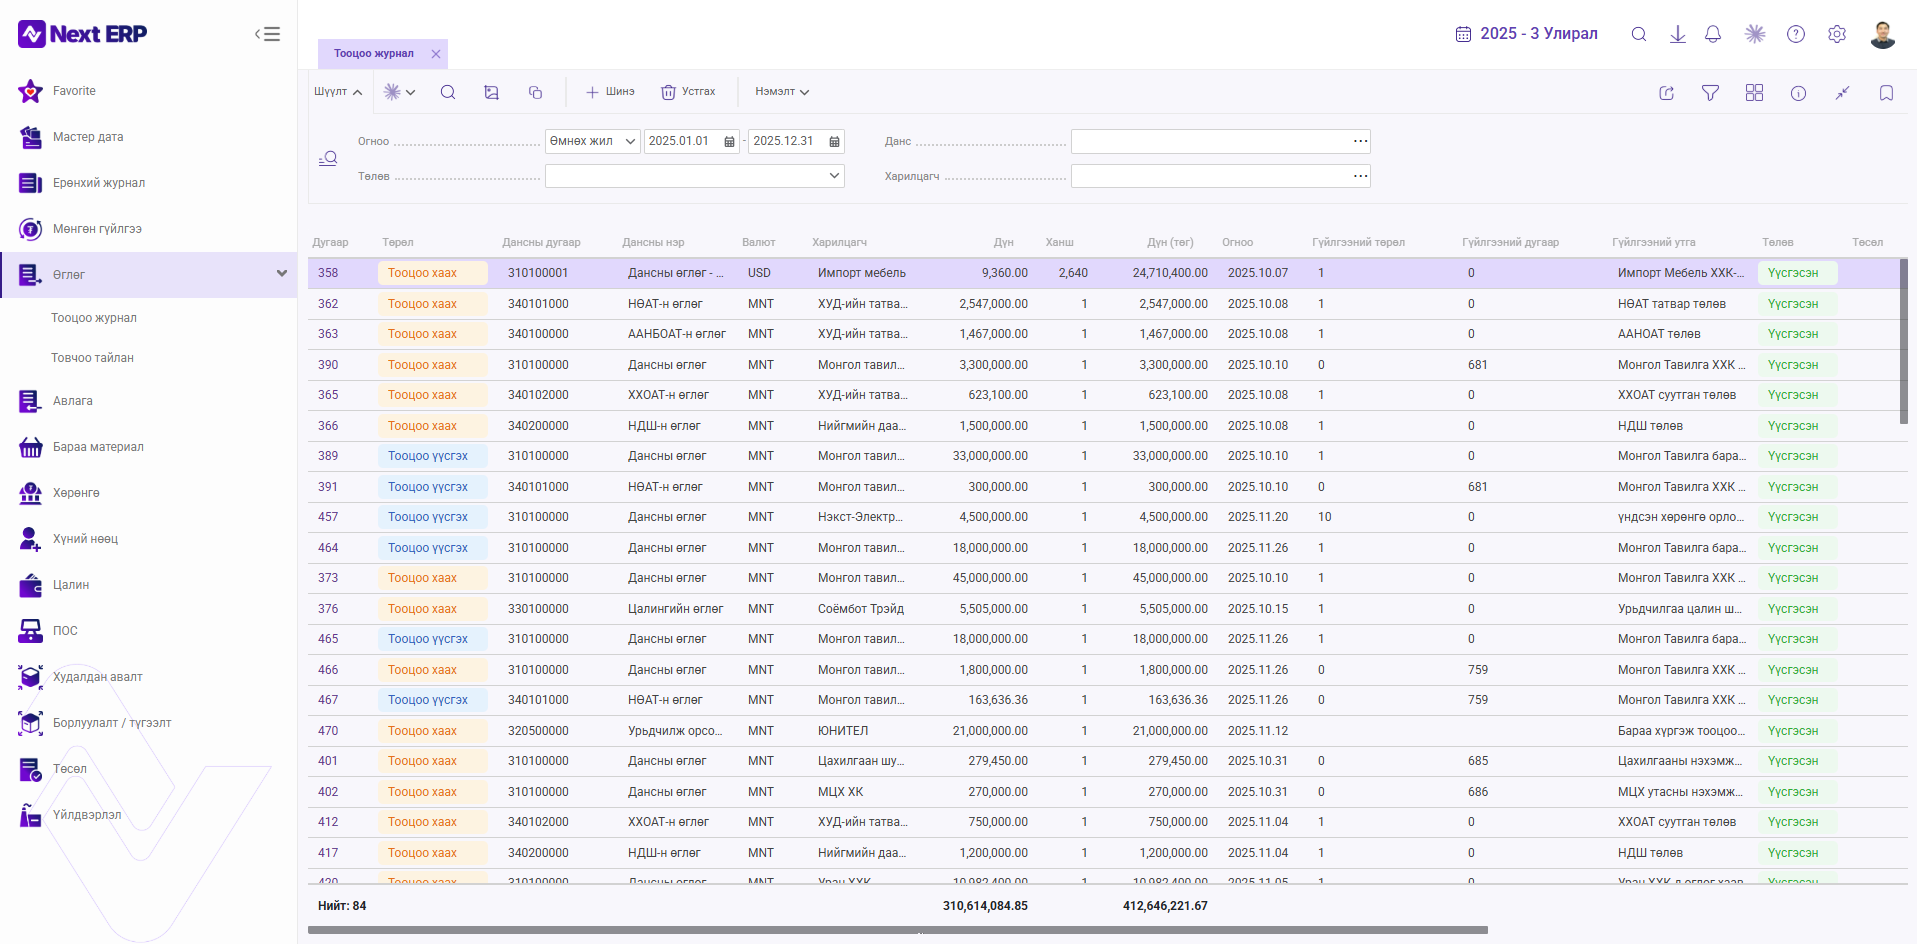Expand the Өмнөх жил period dropdown

(593, 141)
